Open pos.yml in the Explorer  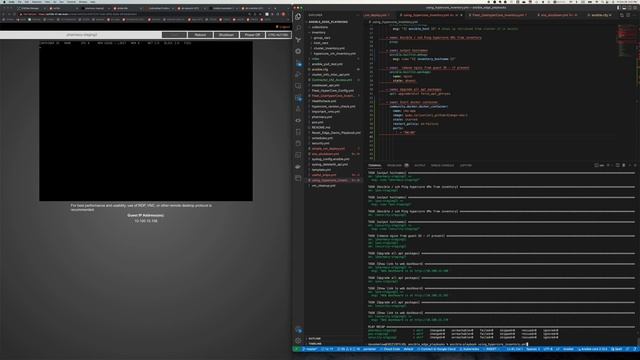(x=317, y=122)
